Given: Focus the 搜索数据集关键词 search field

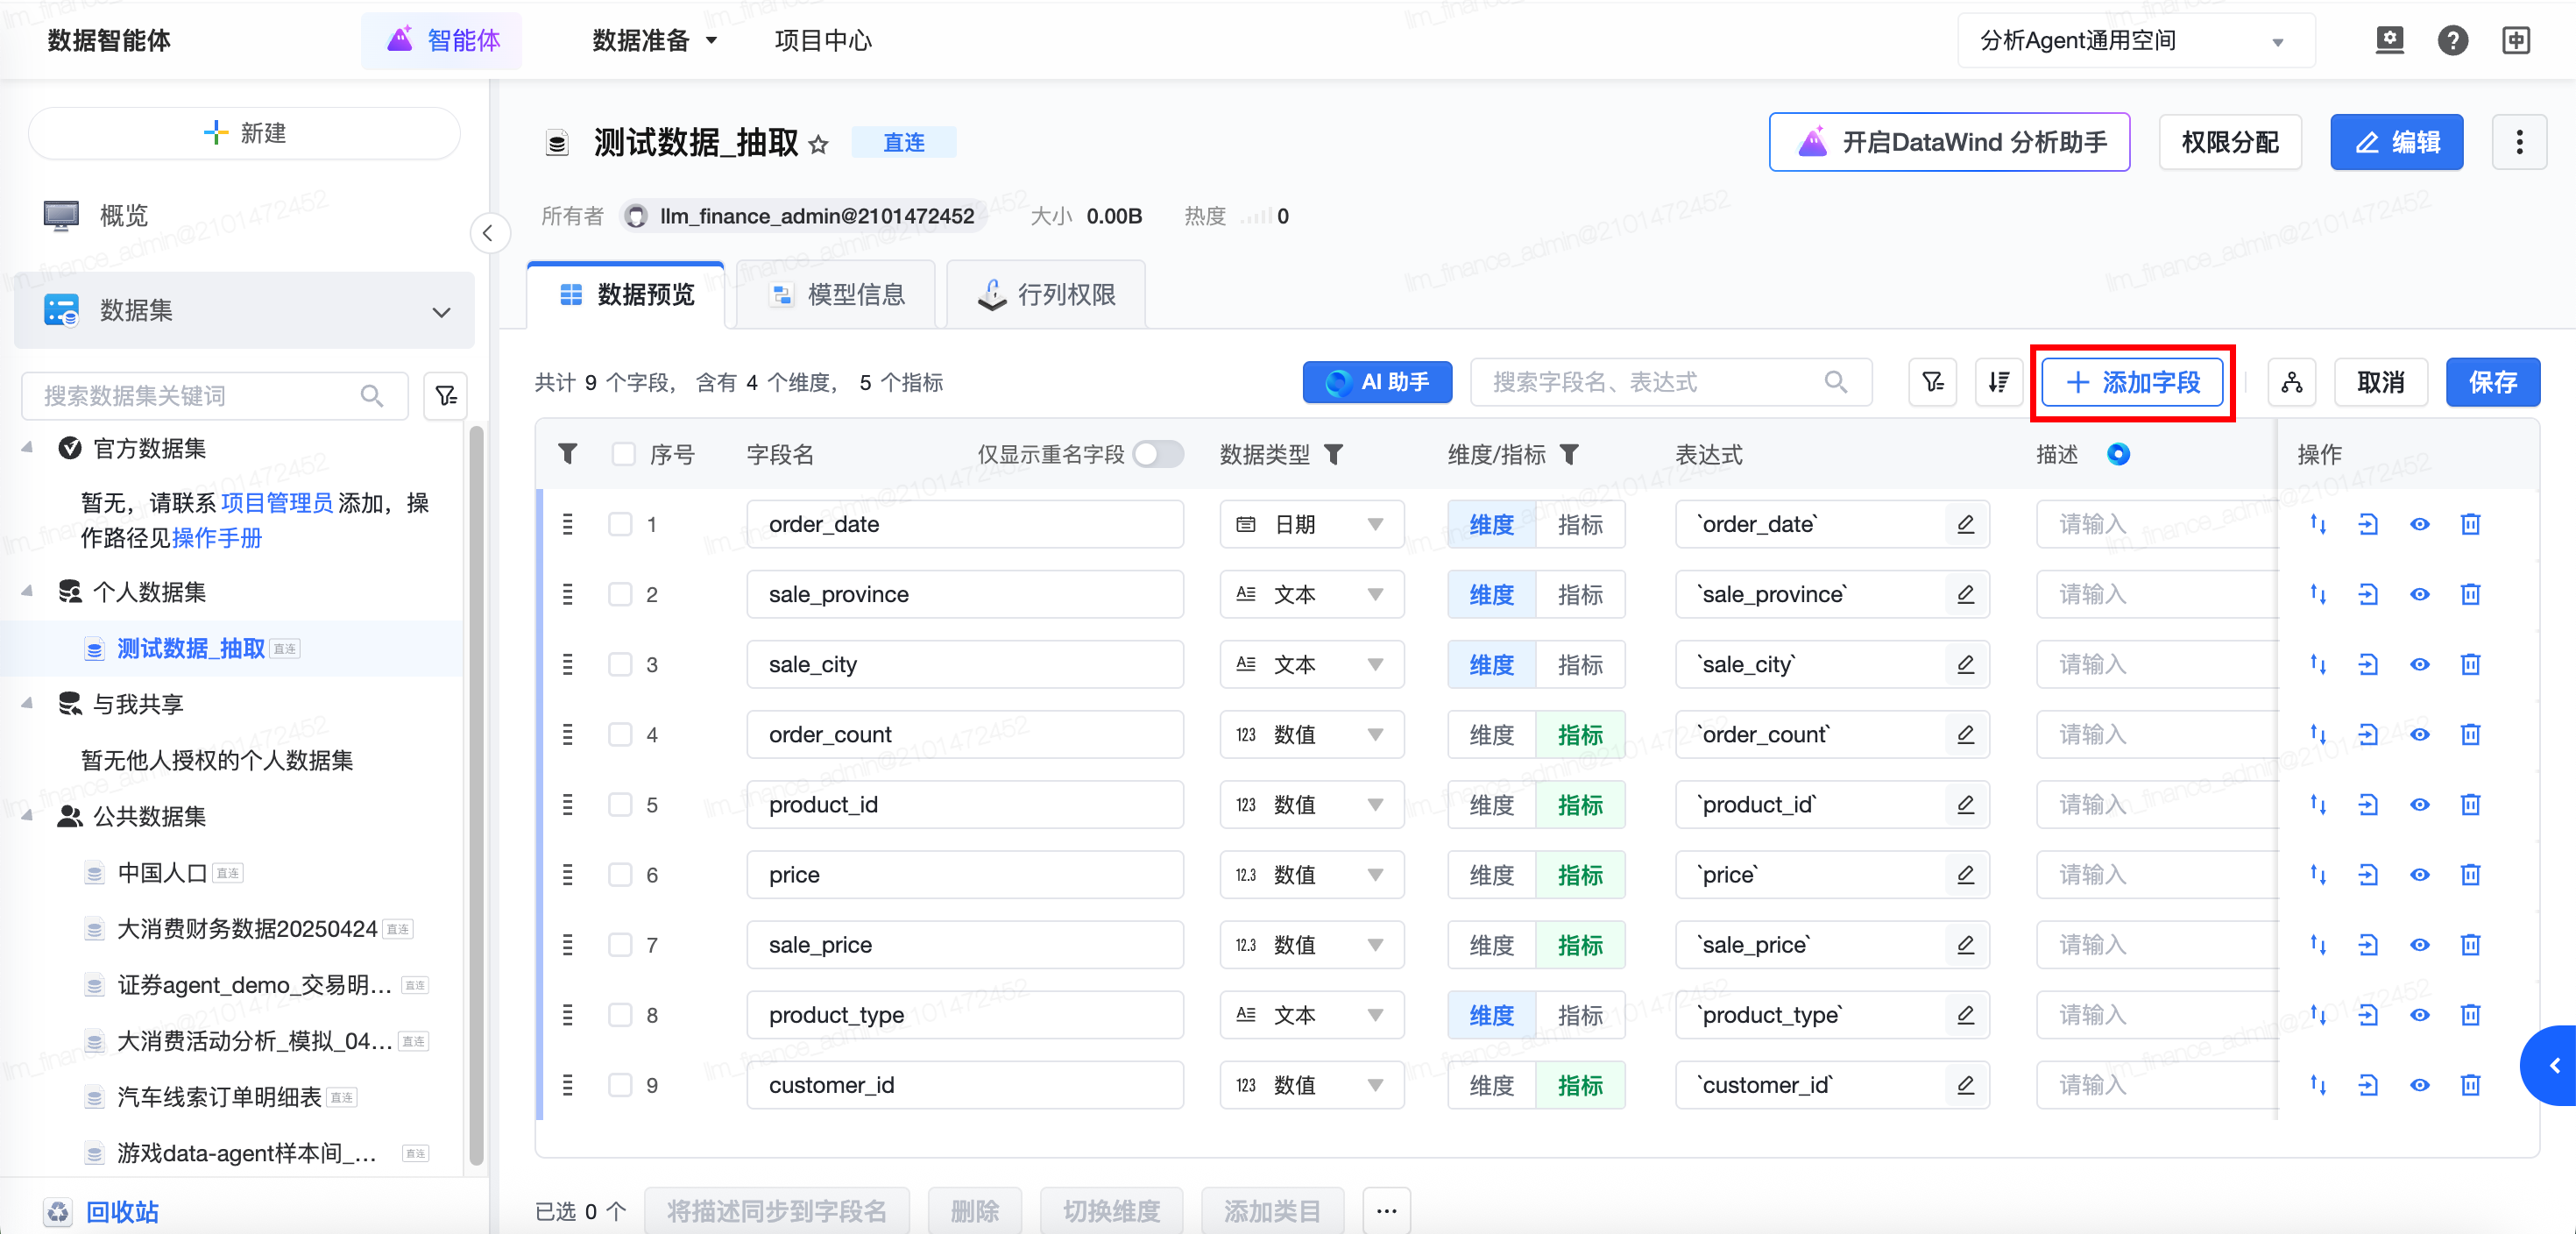Looking at the screenshot, I should (x=214, y=396).
